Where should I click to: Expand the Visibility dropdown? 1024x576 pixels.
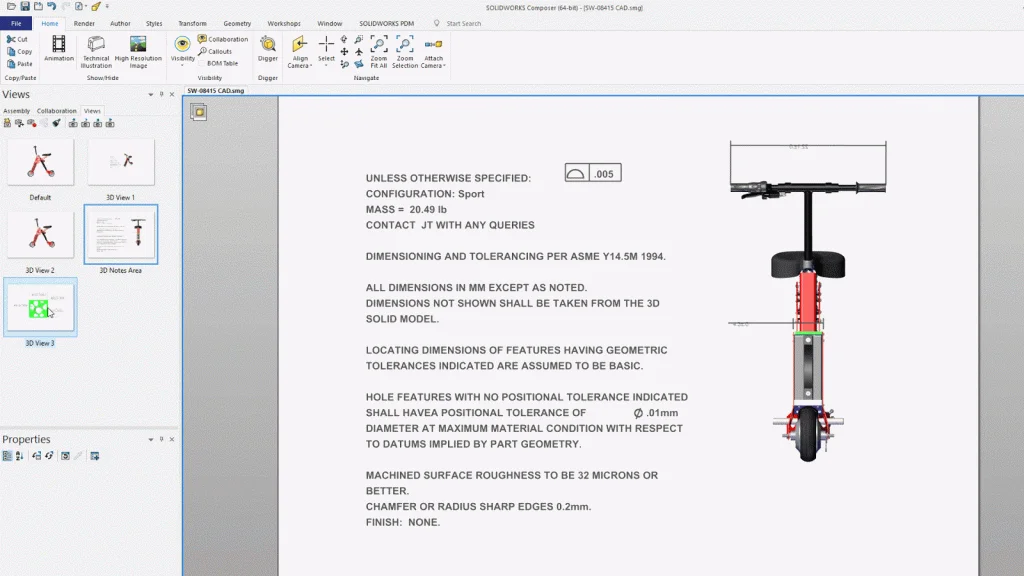tap(183, 65)
